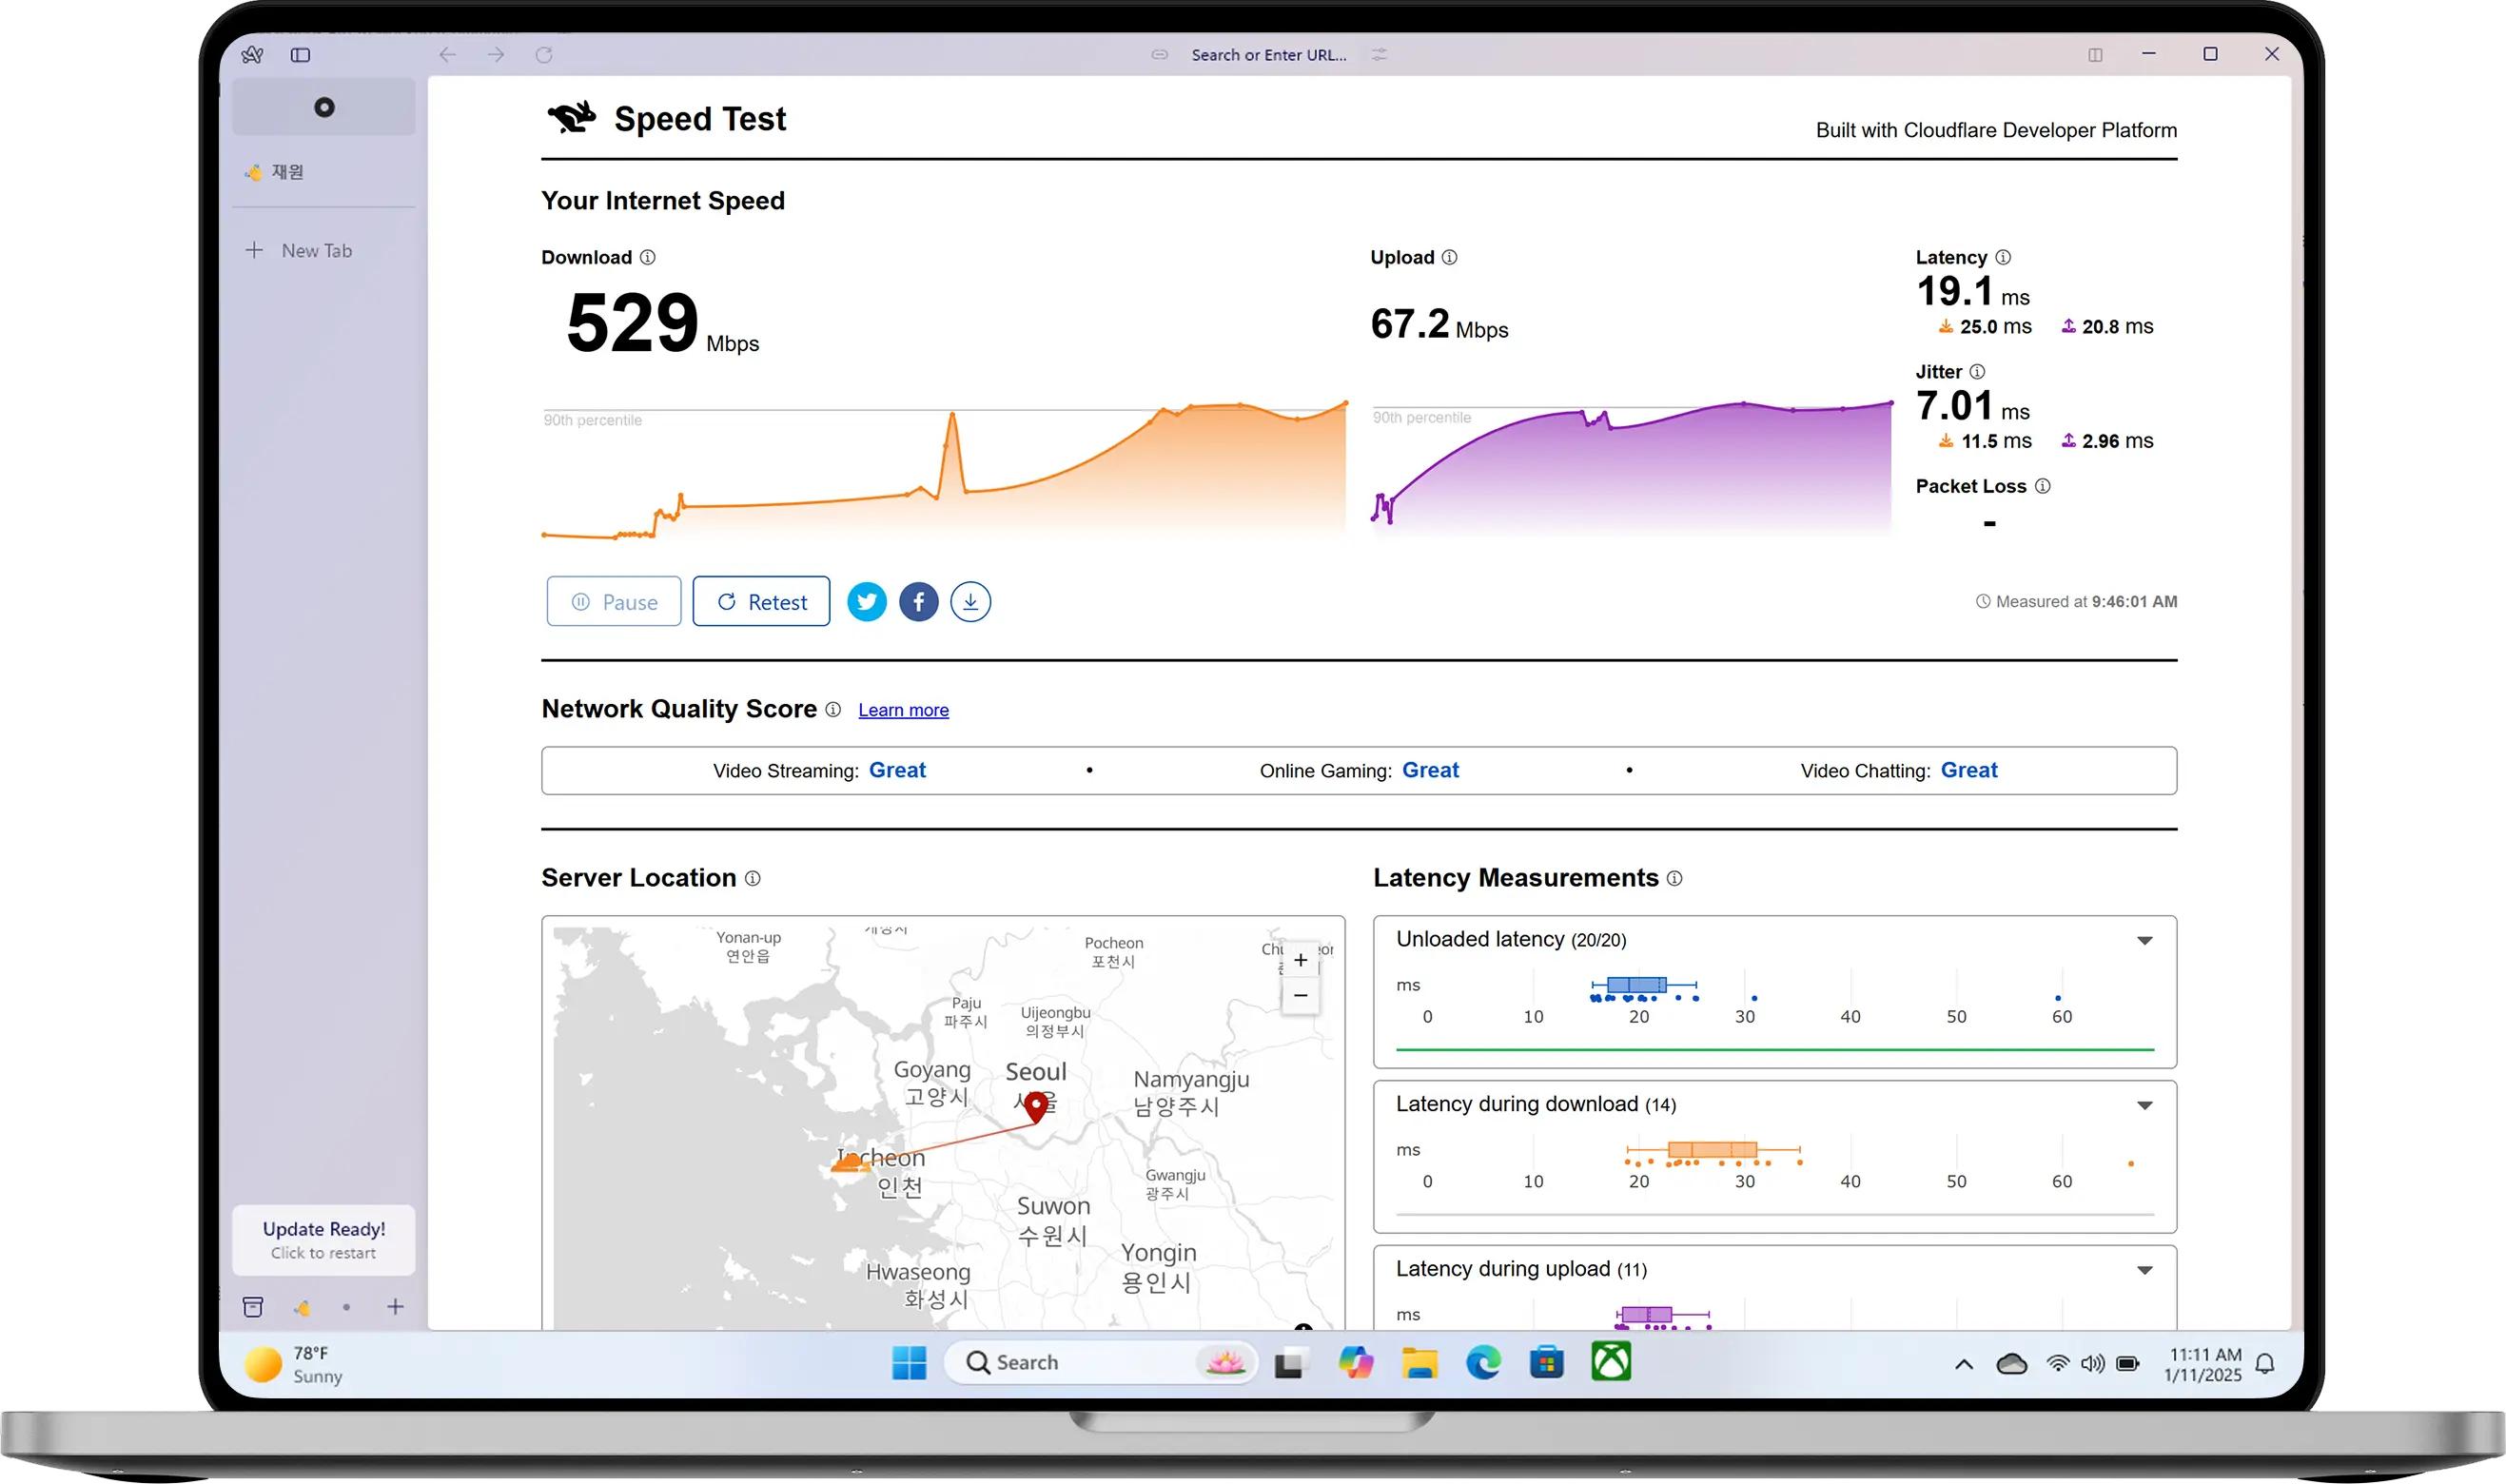This screenshot has width=2506, height=1484.
Task: Click the download results icon
Action: point(970,602)
